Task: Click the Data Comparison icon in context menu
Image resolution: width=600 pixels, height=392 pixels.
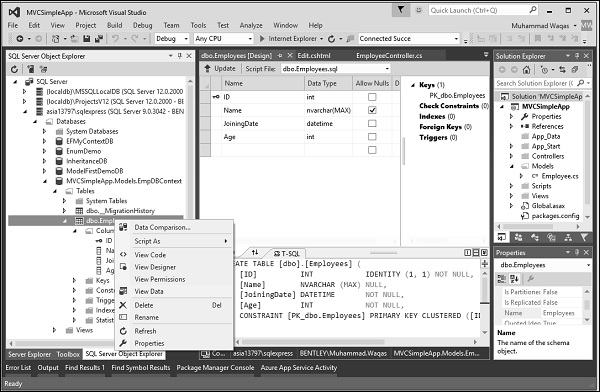Action: click(123, 227)
